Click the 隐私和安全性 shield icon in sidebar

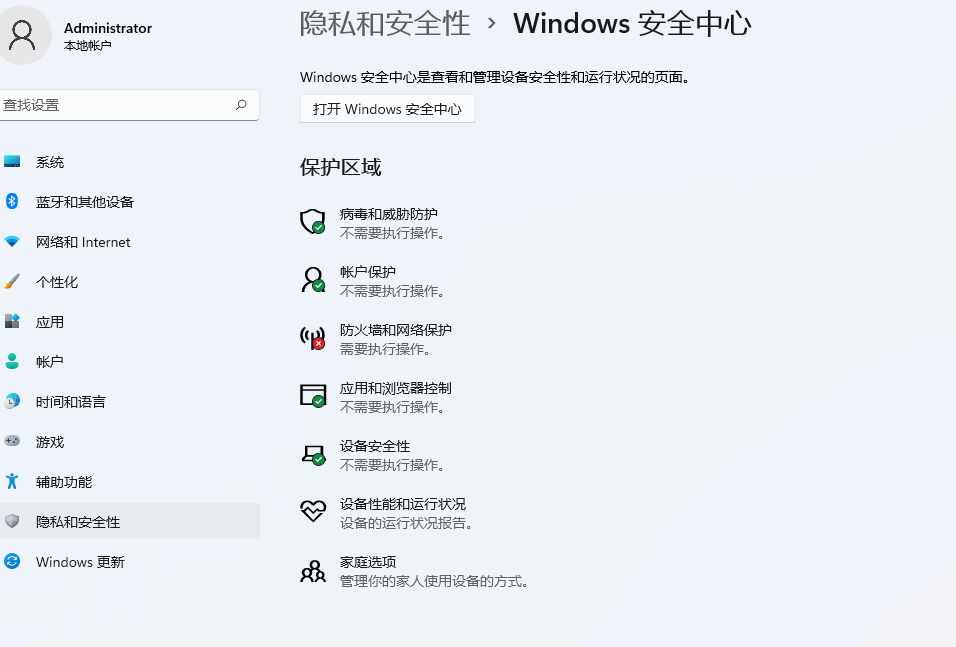pos(12,521)
